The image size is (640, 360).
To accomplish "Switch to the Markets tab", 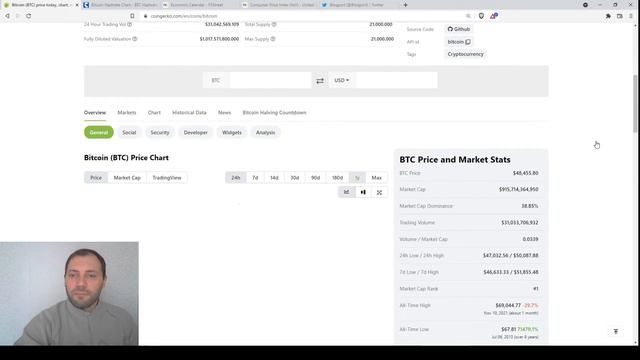I will [x=127, y=113].
